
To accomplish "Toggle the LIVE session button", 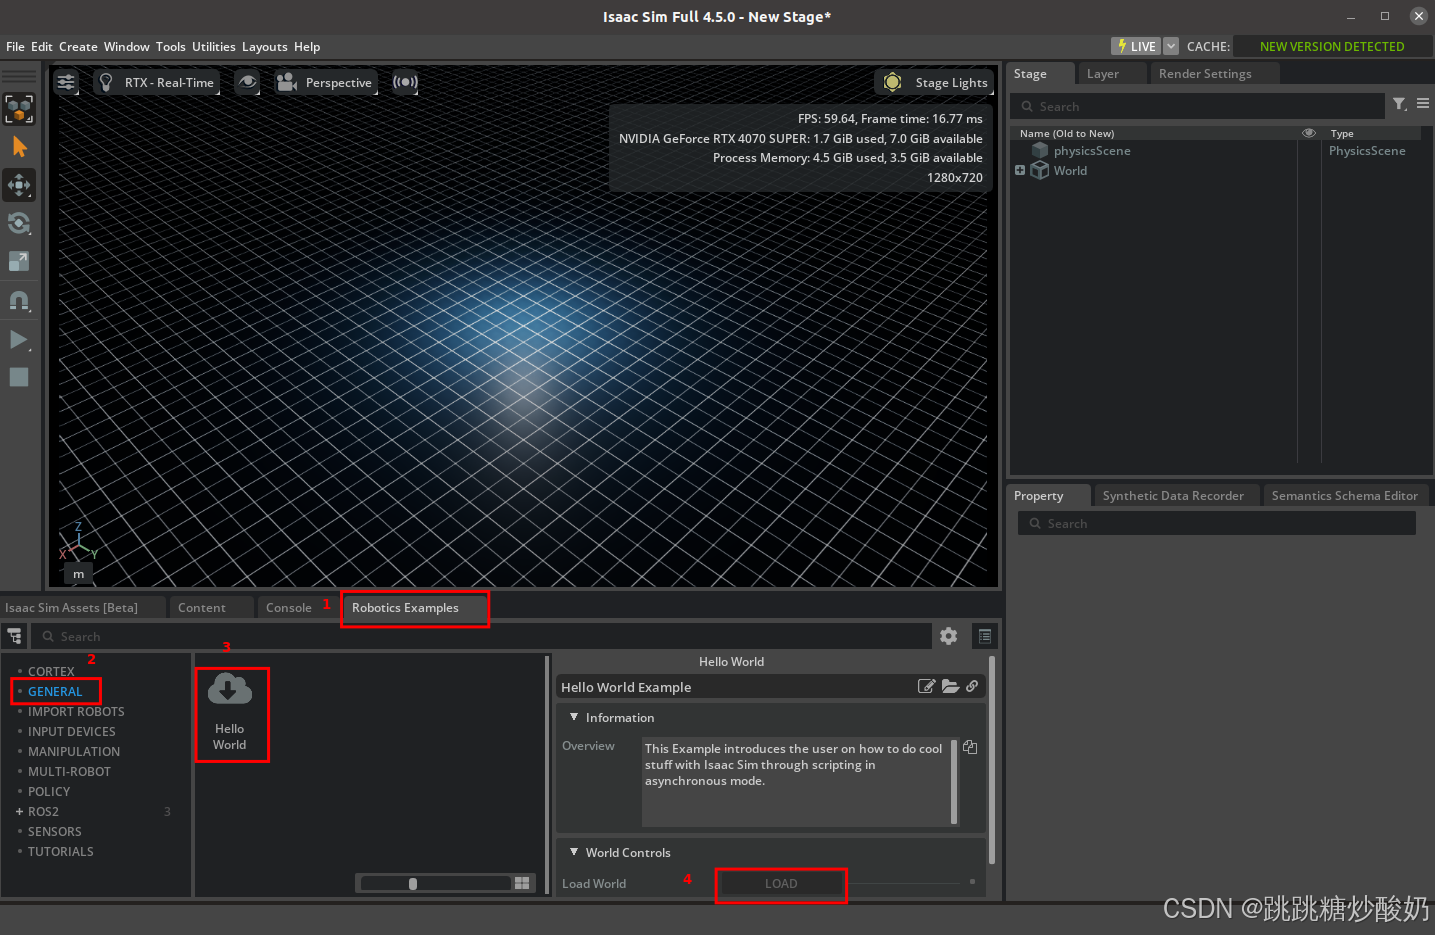I will [x=1136, y=46].
